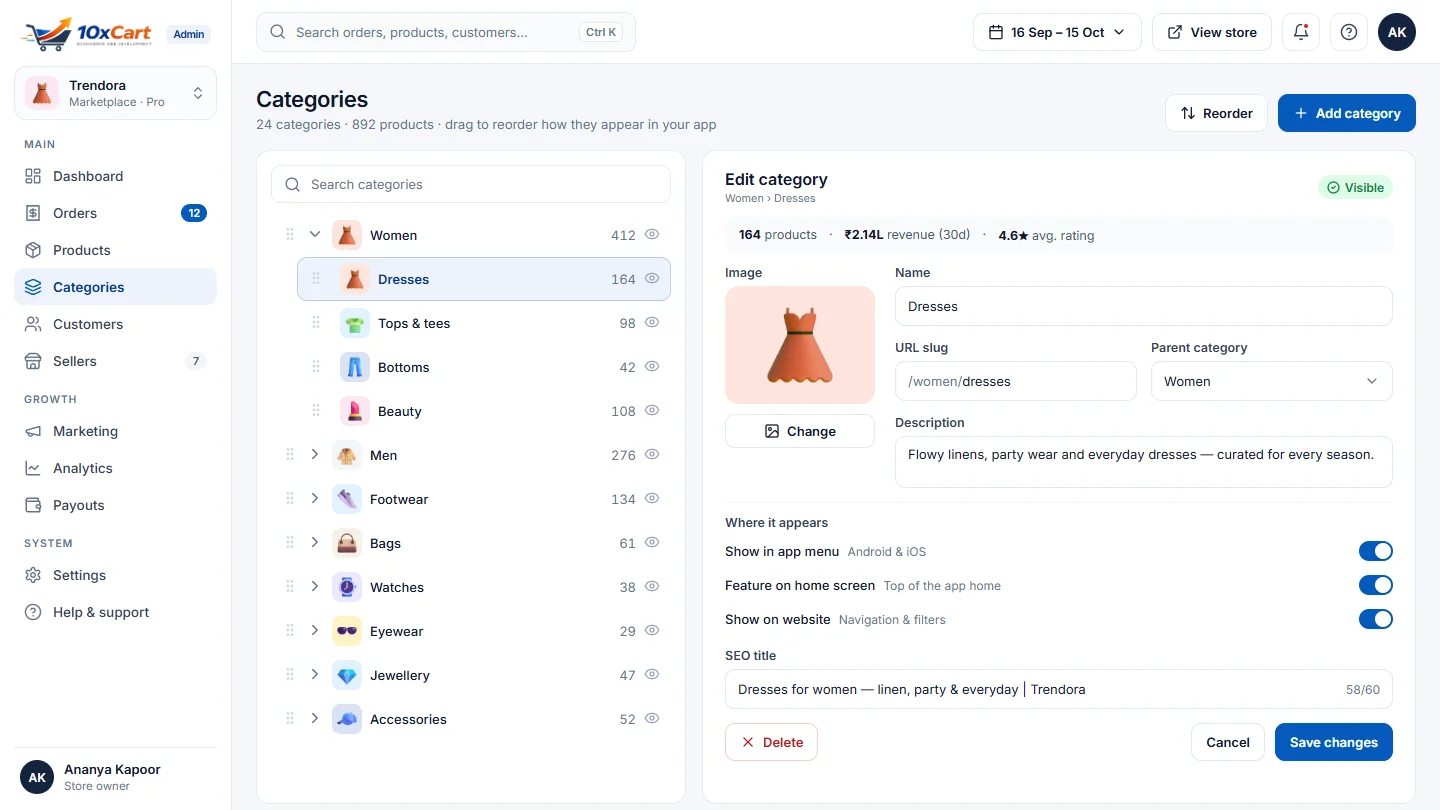Click the Tops & tees shirt icon
The image size is (1440, 810).
point(355,323)
